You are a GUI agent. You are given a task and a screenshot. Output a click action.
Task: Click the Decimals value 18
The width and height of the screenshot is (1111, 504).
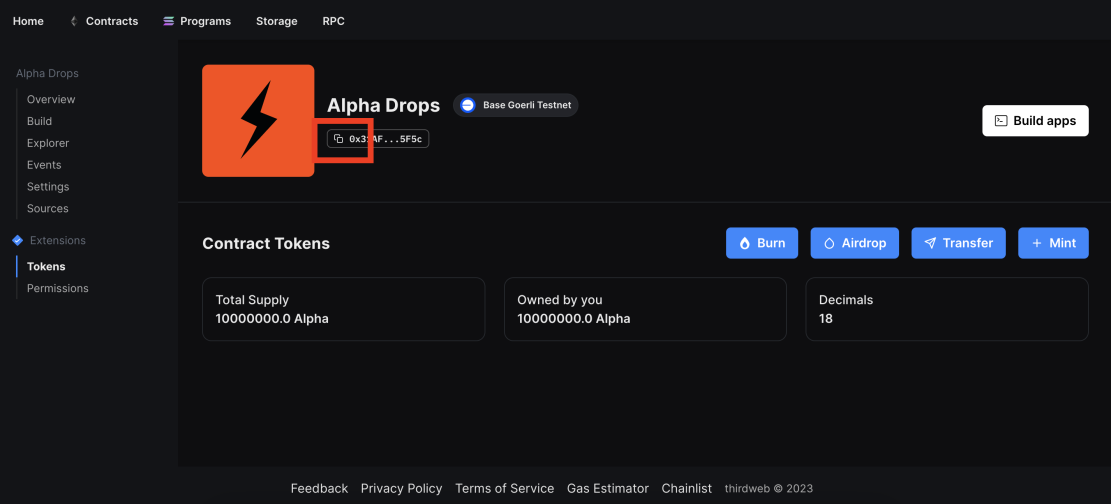[825, 319]
